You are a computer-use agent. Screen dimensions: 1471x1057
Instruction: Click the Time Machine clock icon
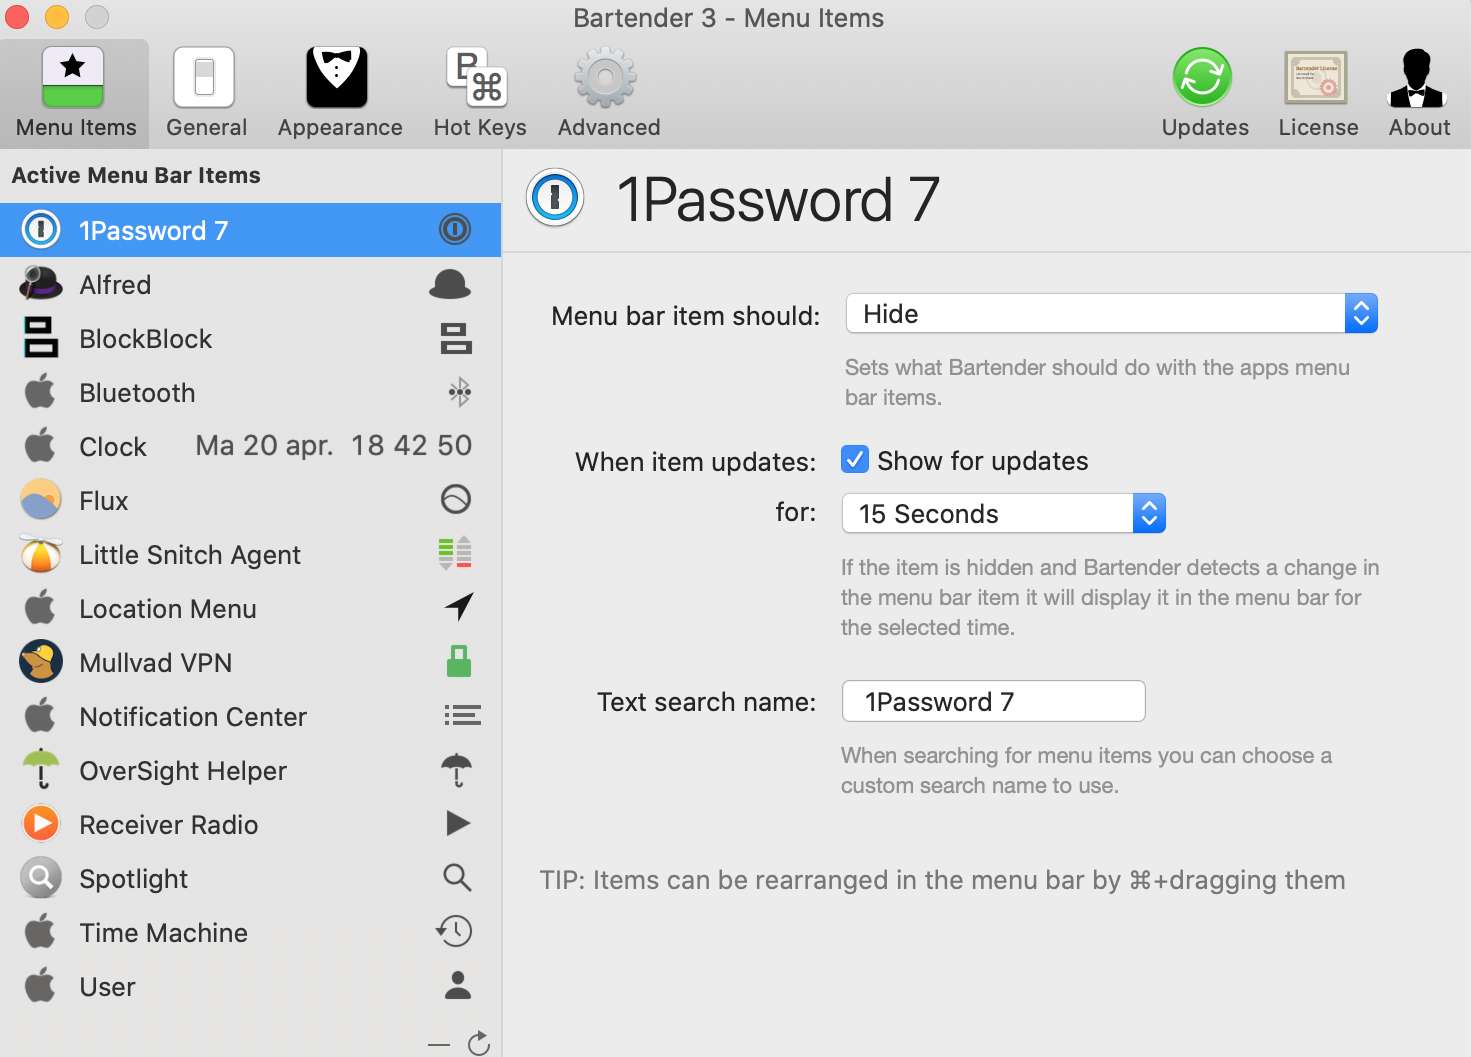[x=454, y=931]
